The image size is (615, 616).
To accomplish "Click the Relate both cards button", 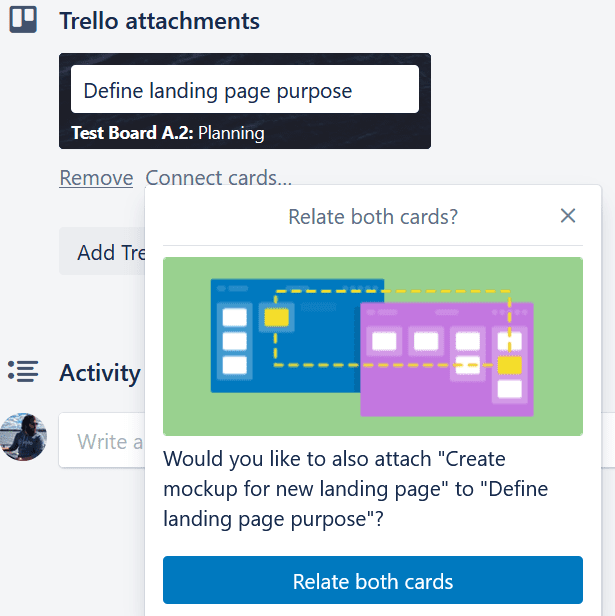I will click(x=373, y=580).
